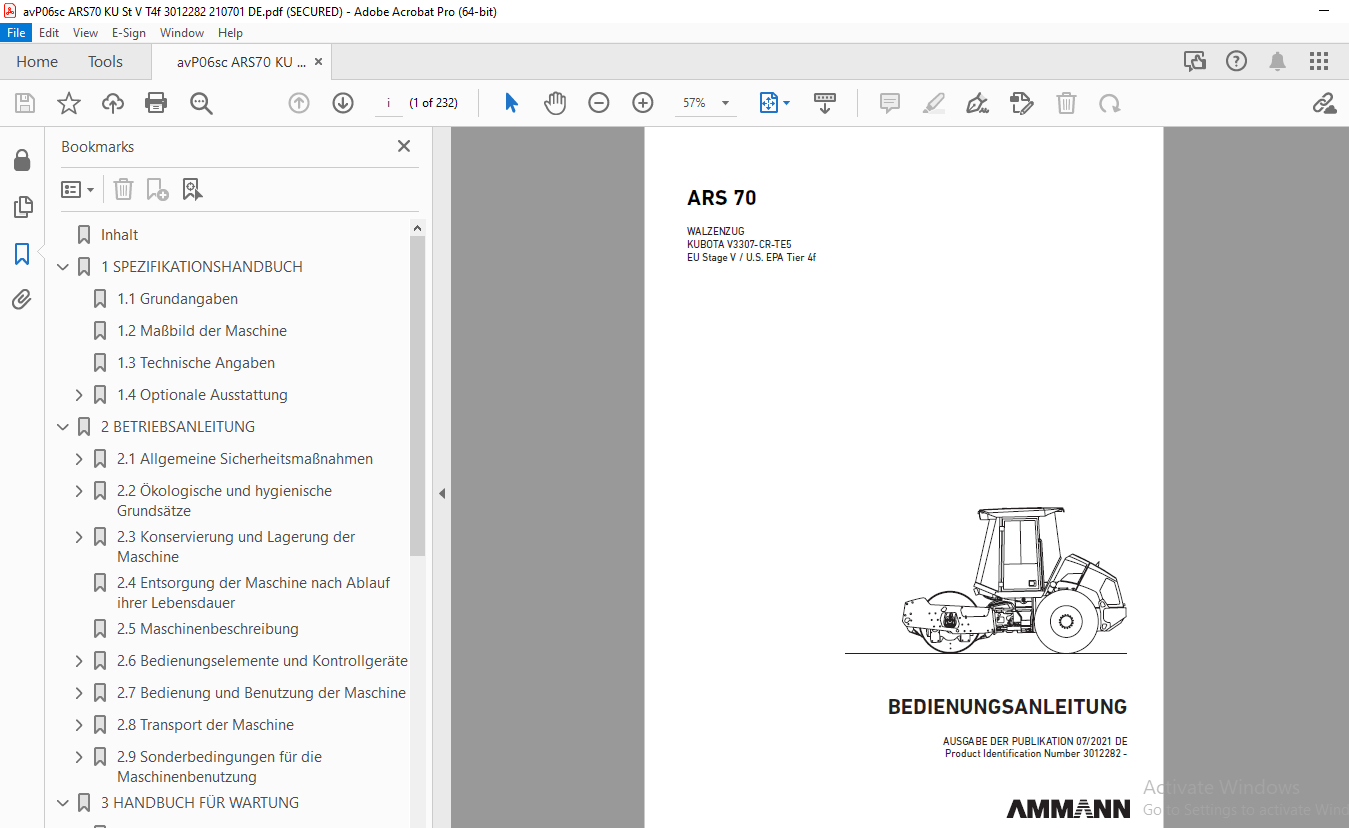Zoom in with the plus icon
The height and width of the screenshot is (828, 1349).
(643, 103)
